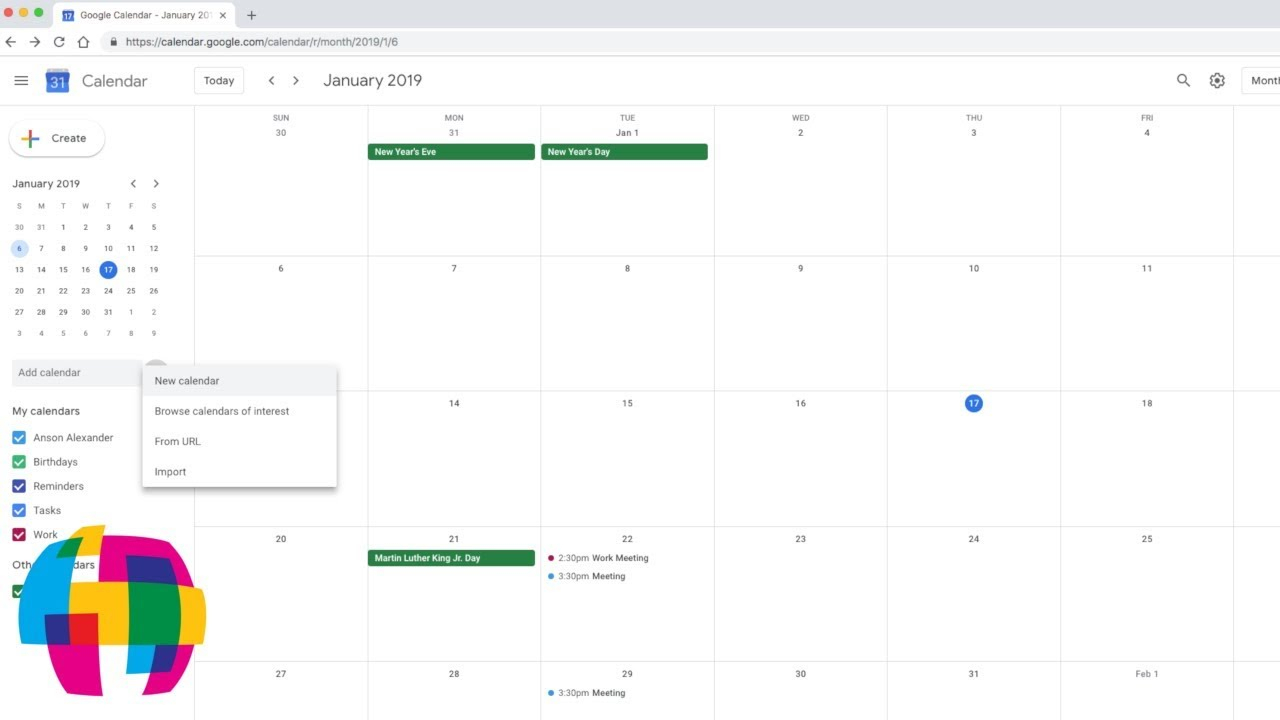
Task: Click the browser forward arrow
Action: pyautogui.click(x=35, y=42)
